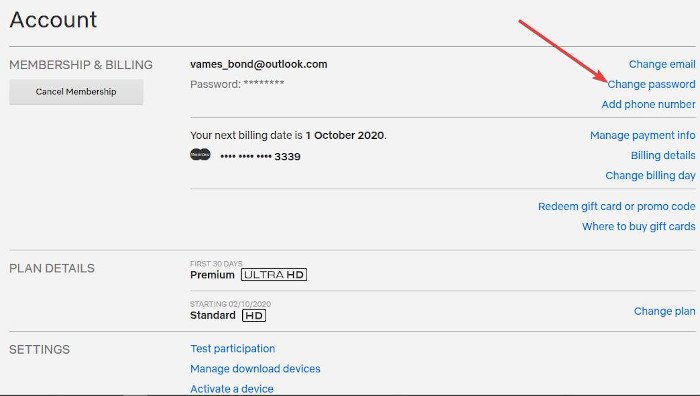This screenshot has width=700, height=396.
Task: Click the masked Password field text
Action: [x=237, y=84]
